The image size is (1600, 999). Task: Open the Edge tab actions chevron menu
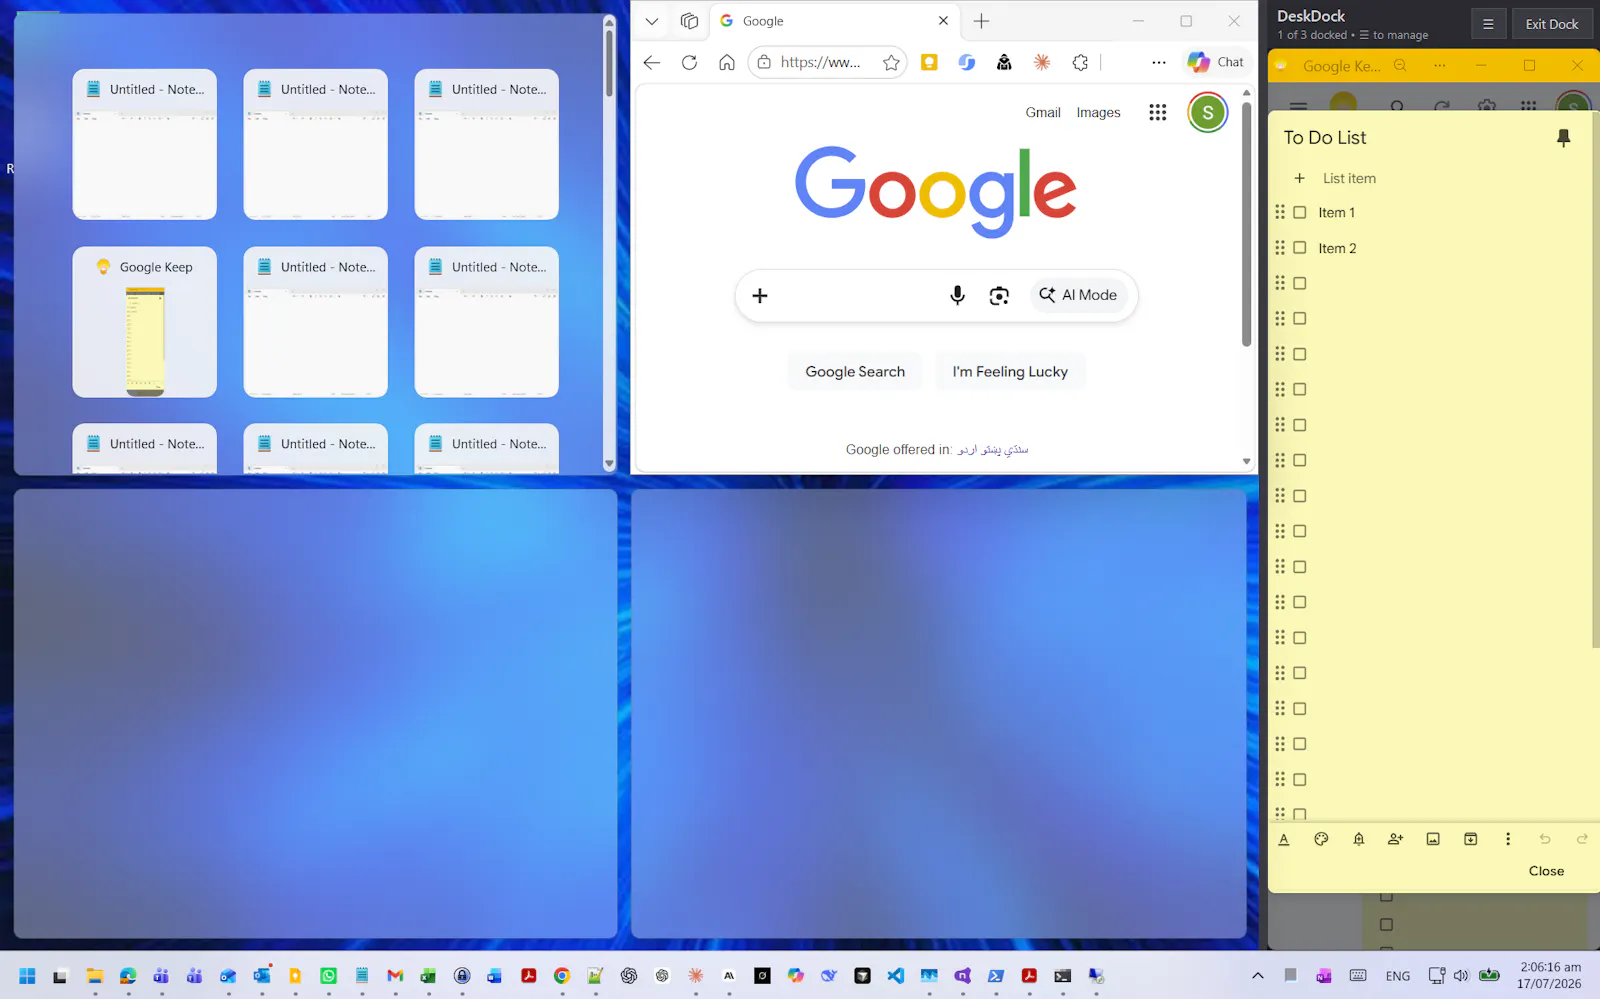pyautogui.click(x=652, y=21)
